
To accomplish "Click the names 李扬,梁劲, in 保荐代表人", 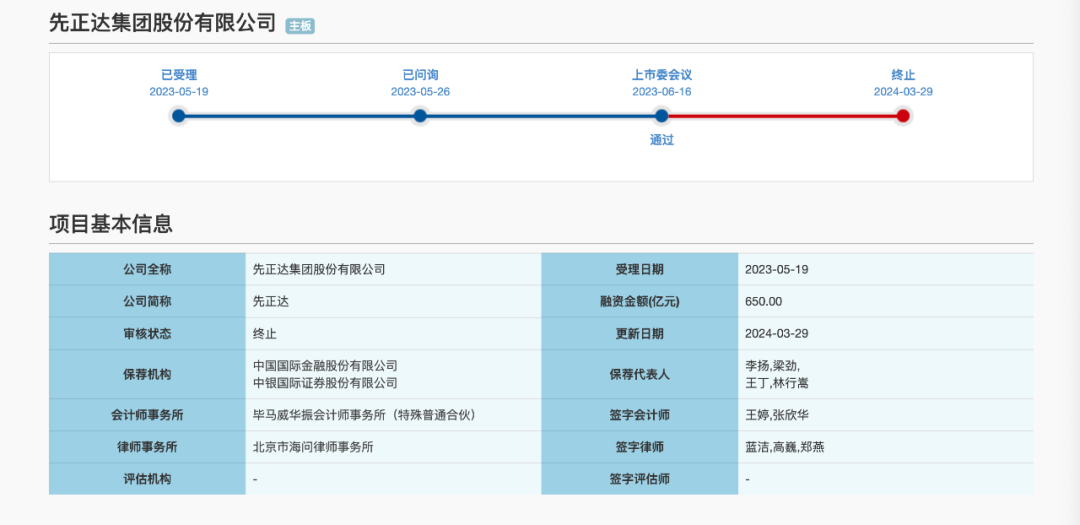I will pyautogui.click(x=772, y=366).
